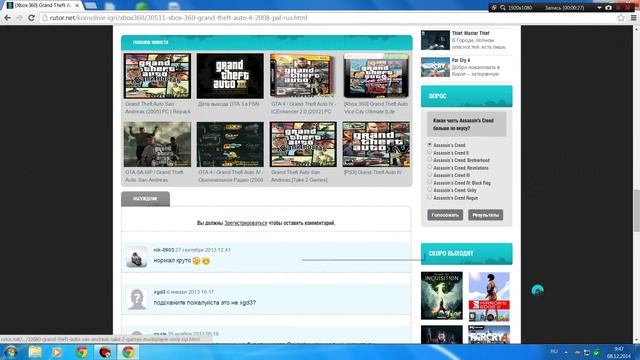Click the recorder magnifier icon
640x360 pixels.
(503, 8)
